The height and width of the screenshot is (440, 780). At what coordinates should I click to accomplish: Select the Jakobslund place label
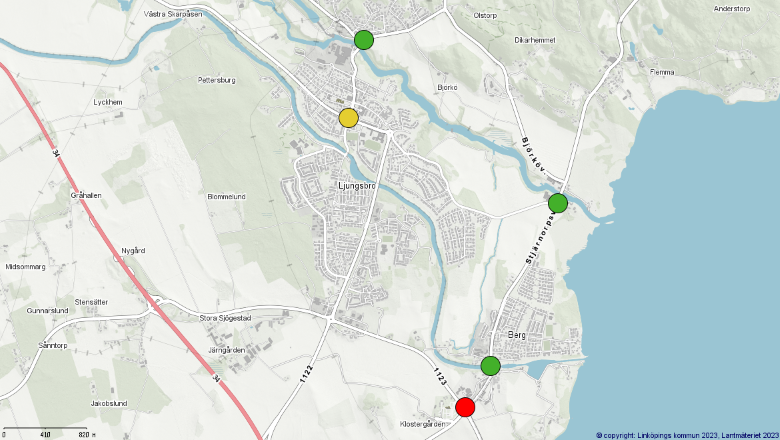point(108,403)
